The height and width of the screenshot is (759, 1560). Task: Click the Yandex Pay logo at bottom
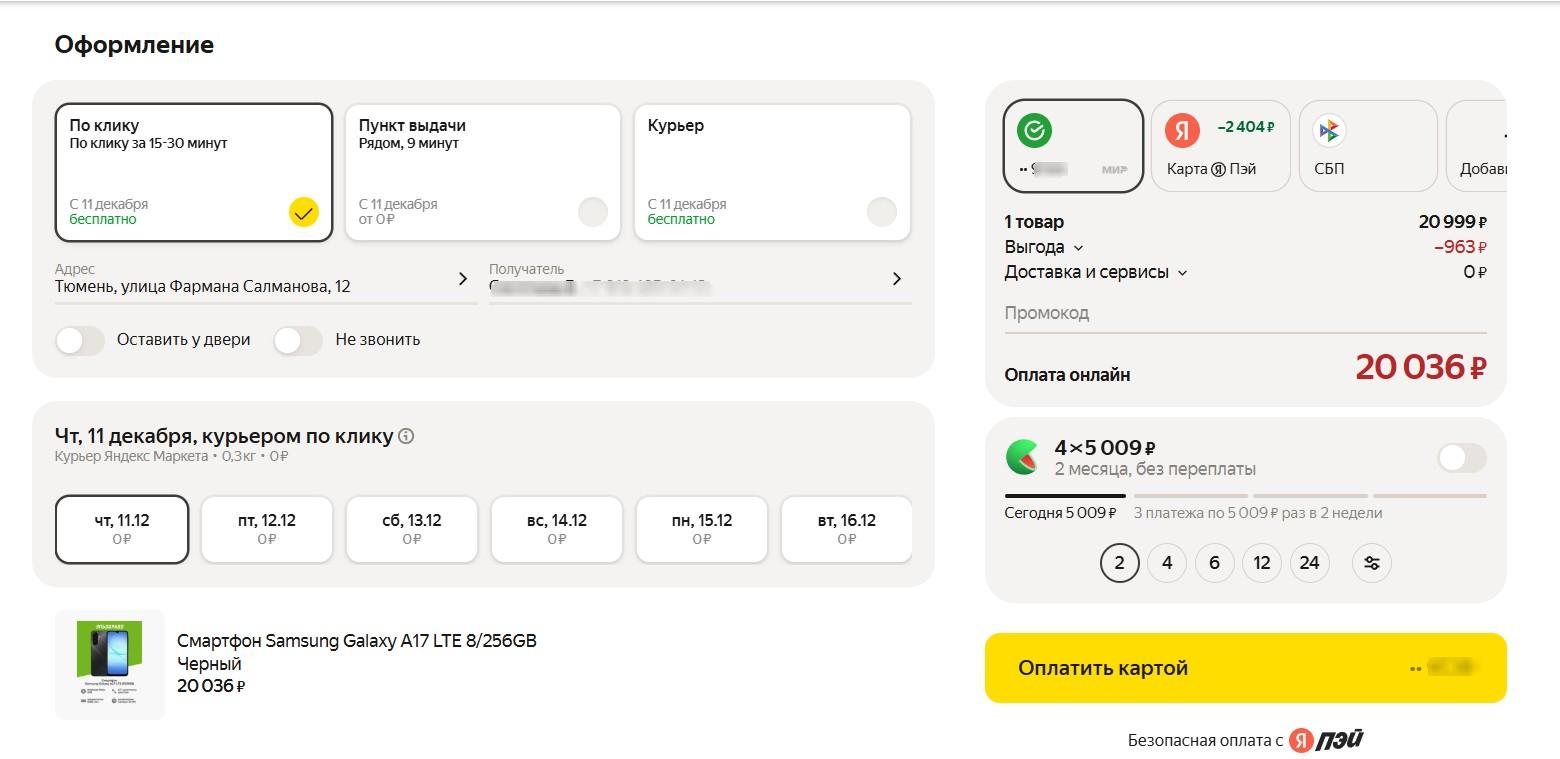pos(1326,740)
